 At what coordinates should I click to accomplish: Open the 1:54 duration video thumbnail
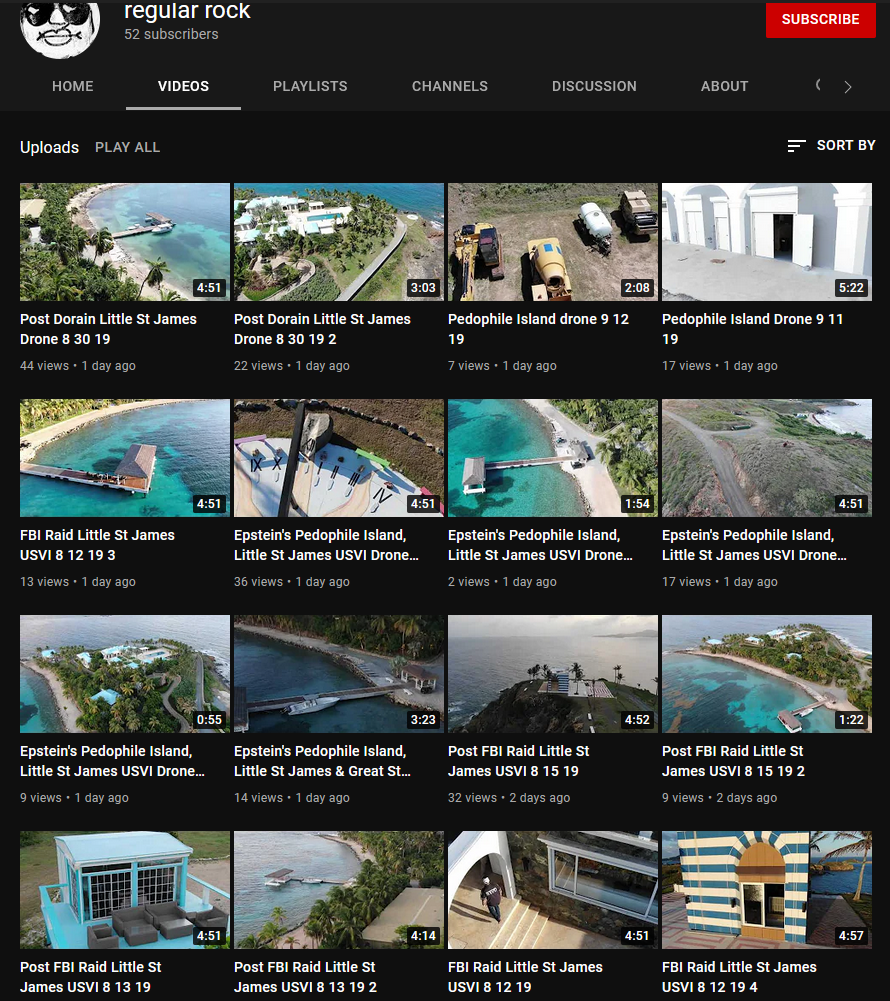point(553,458)
